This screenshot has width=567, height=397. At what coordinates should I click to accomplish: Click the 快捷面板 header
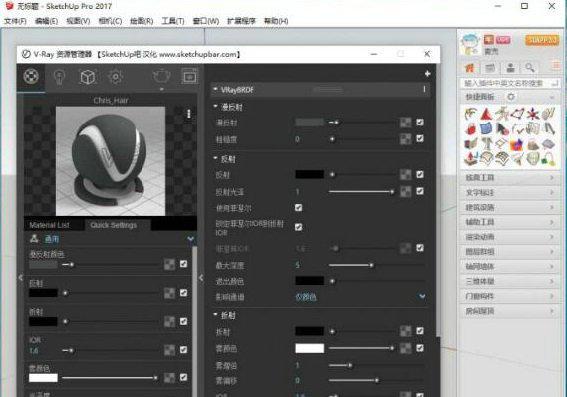click(480, 97)
